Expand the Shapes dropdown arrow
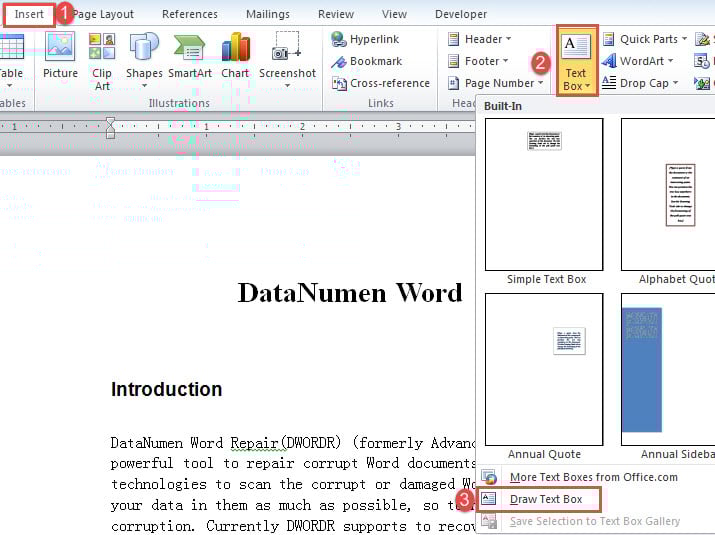The width and height of the screenshot is (715, 535). point(144,86)
